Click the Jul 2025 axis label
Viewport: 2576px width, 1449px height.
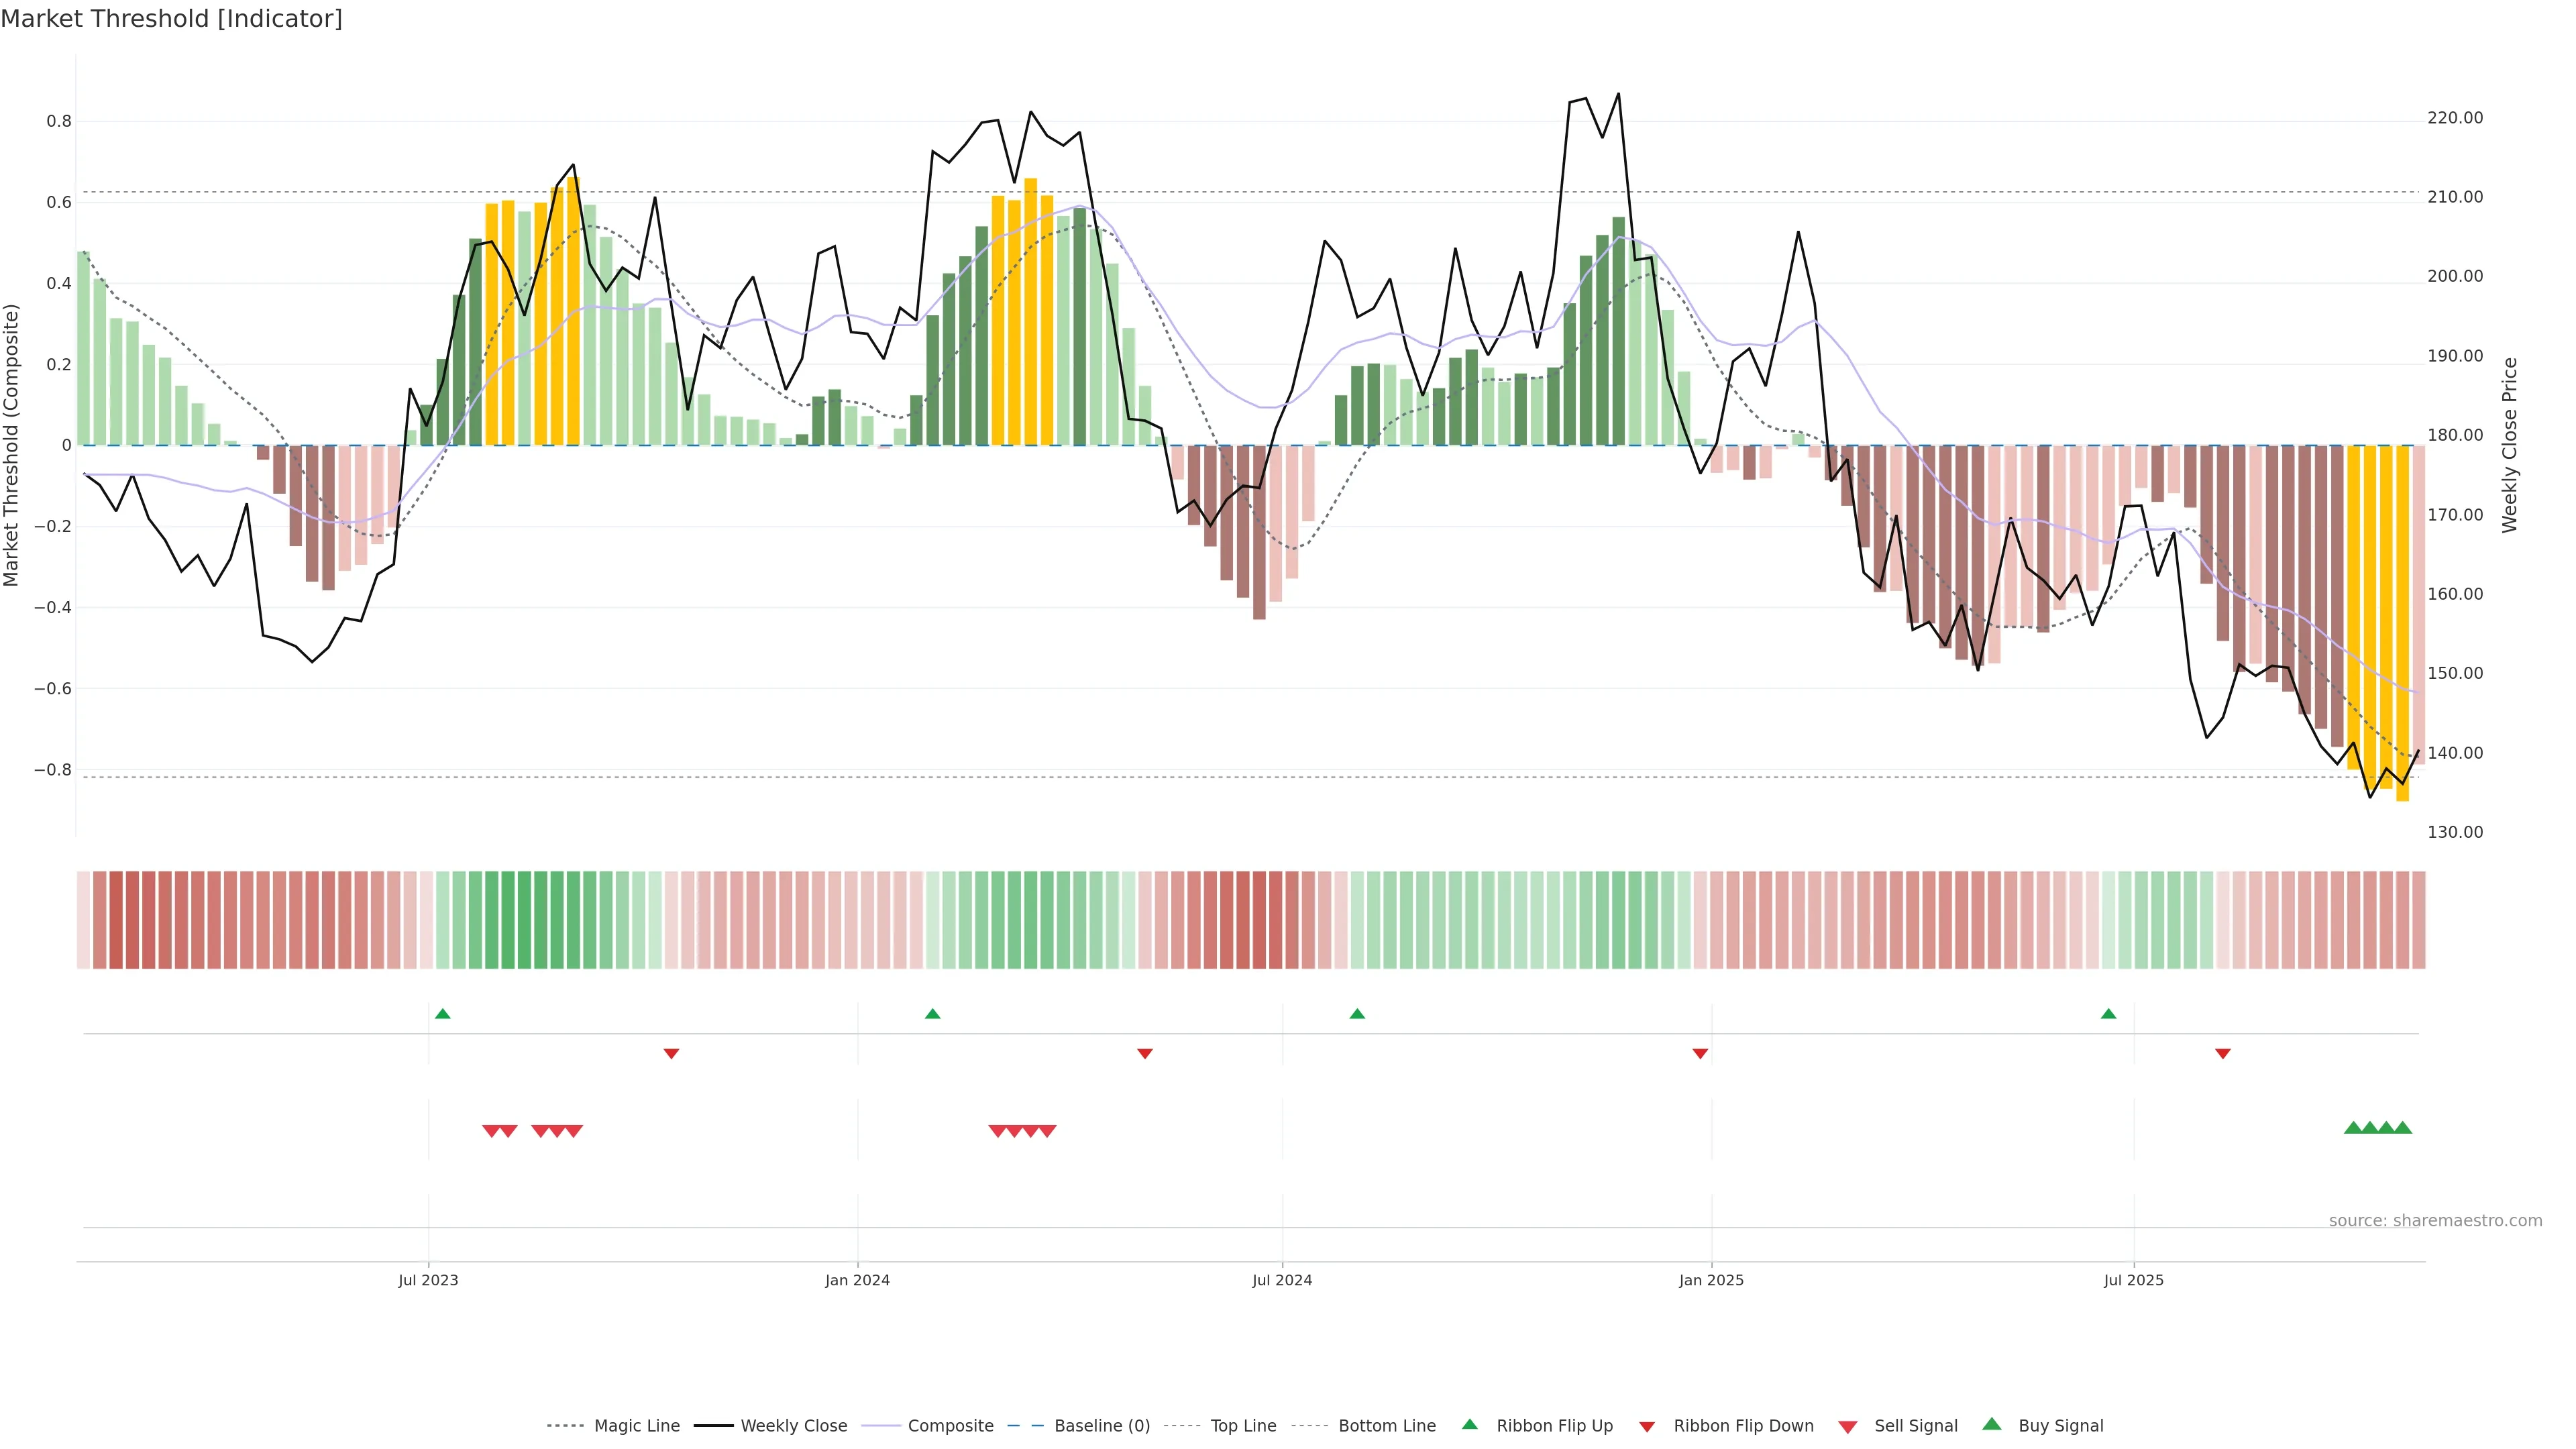[x=2133, y=1280]
